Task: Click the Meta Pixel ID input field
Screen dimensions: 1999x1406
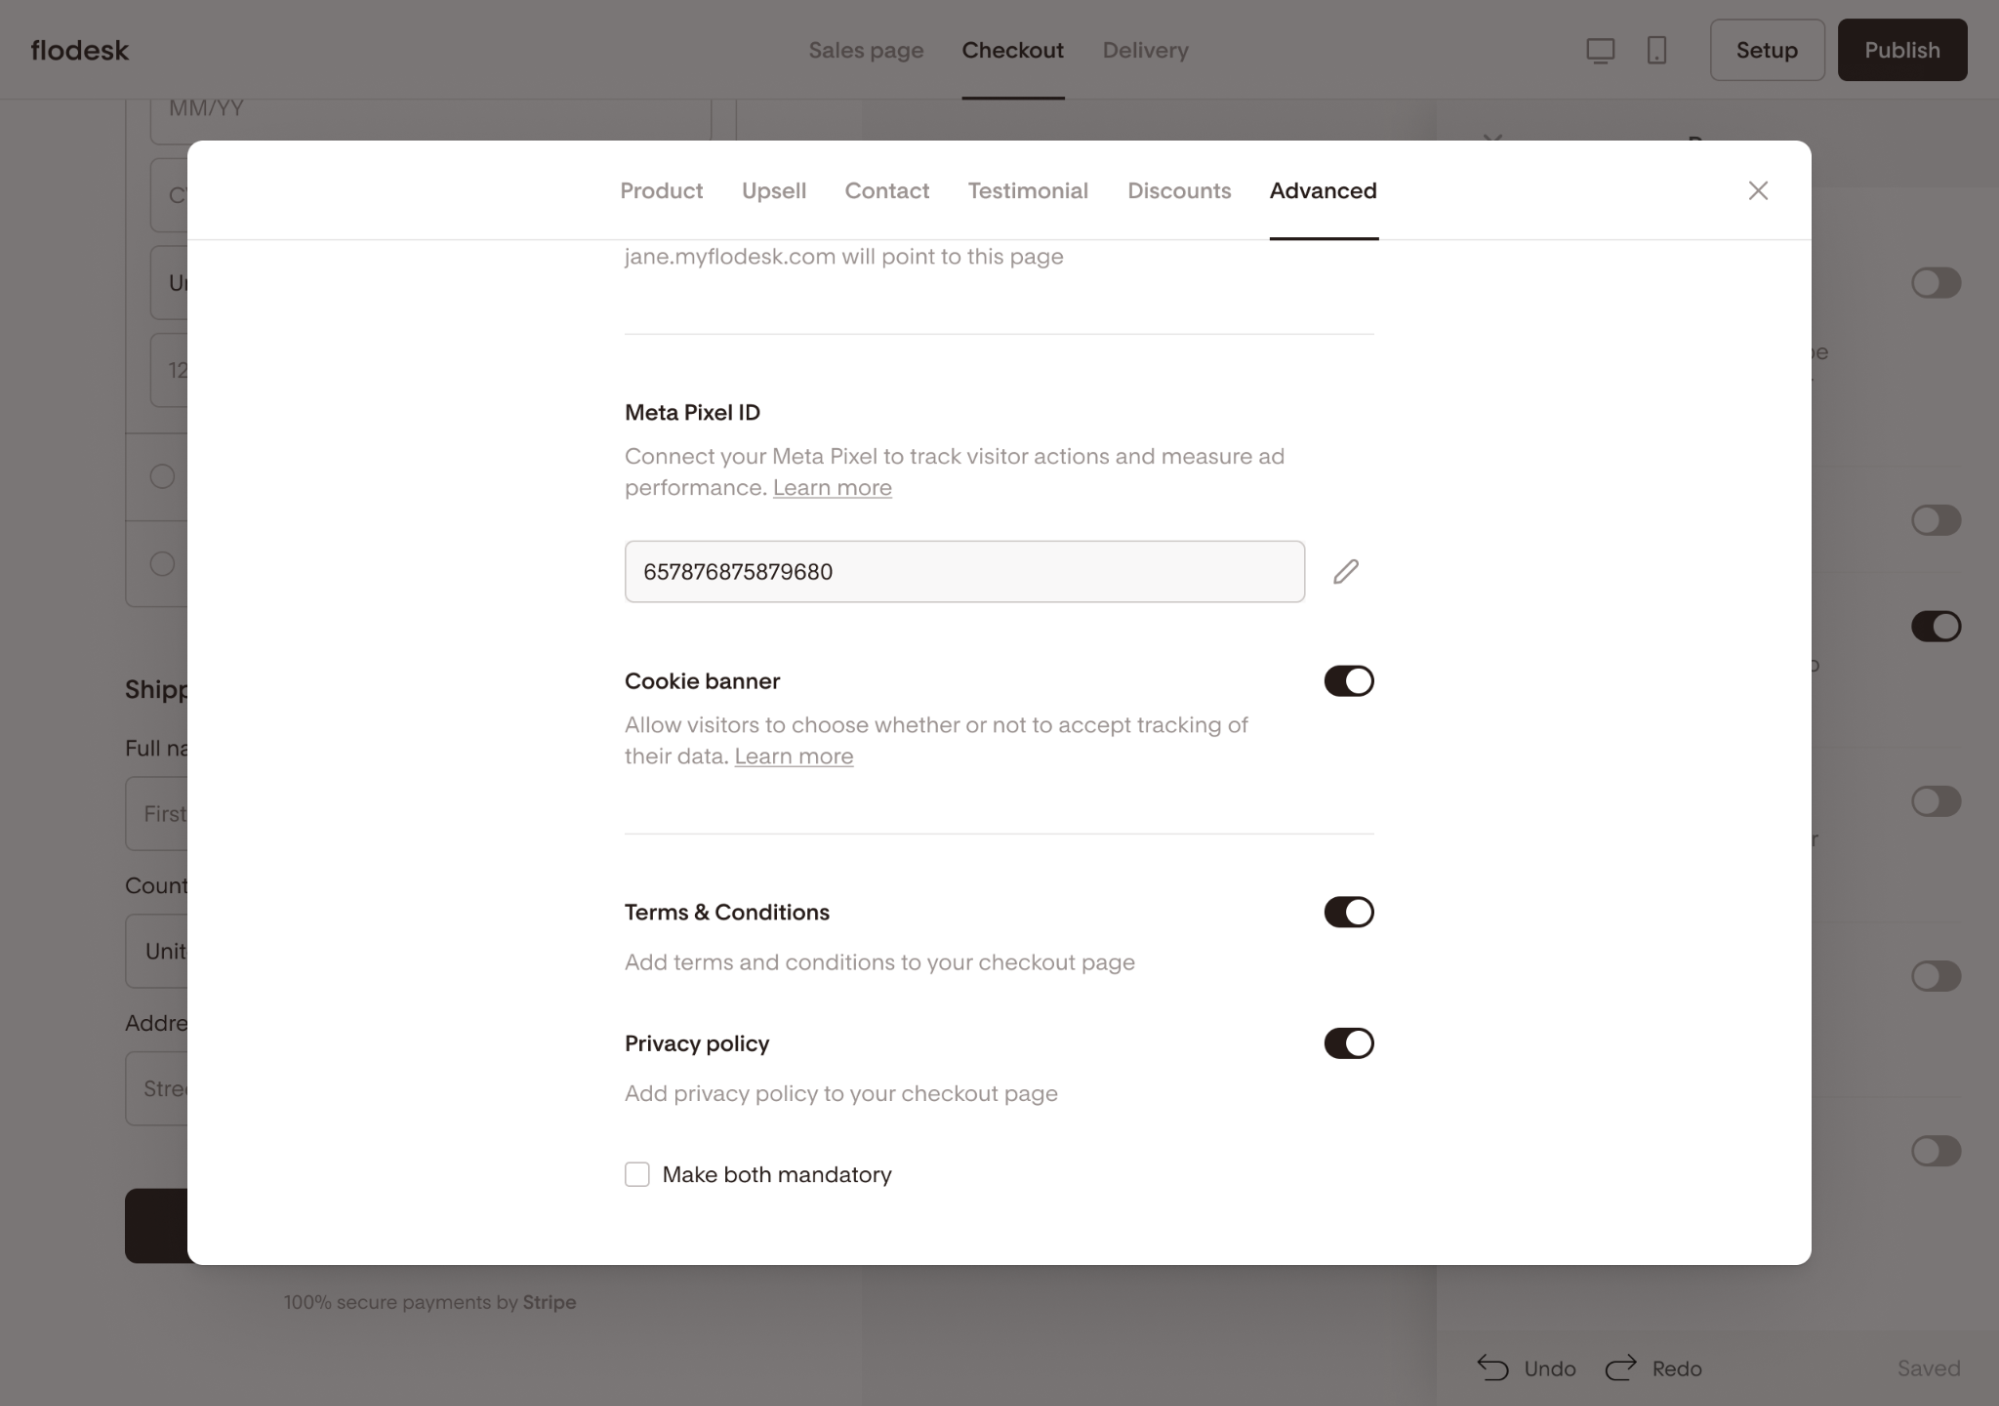Action: [963, 572]
